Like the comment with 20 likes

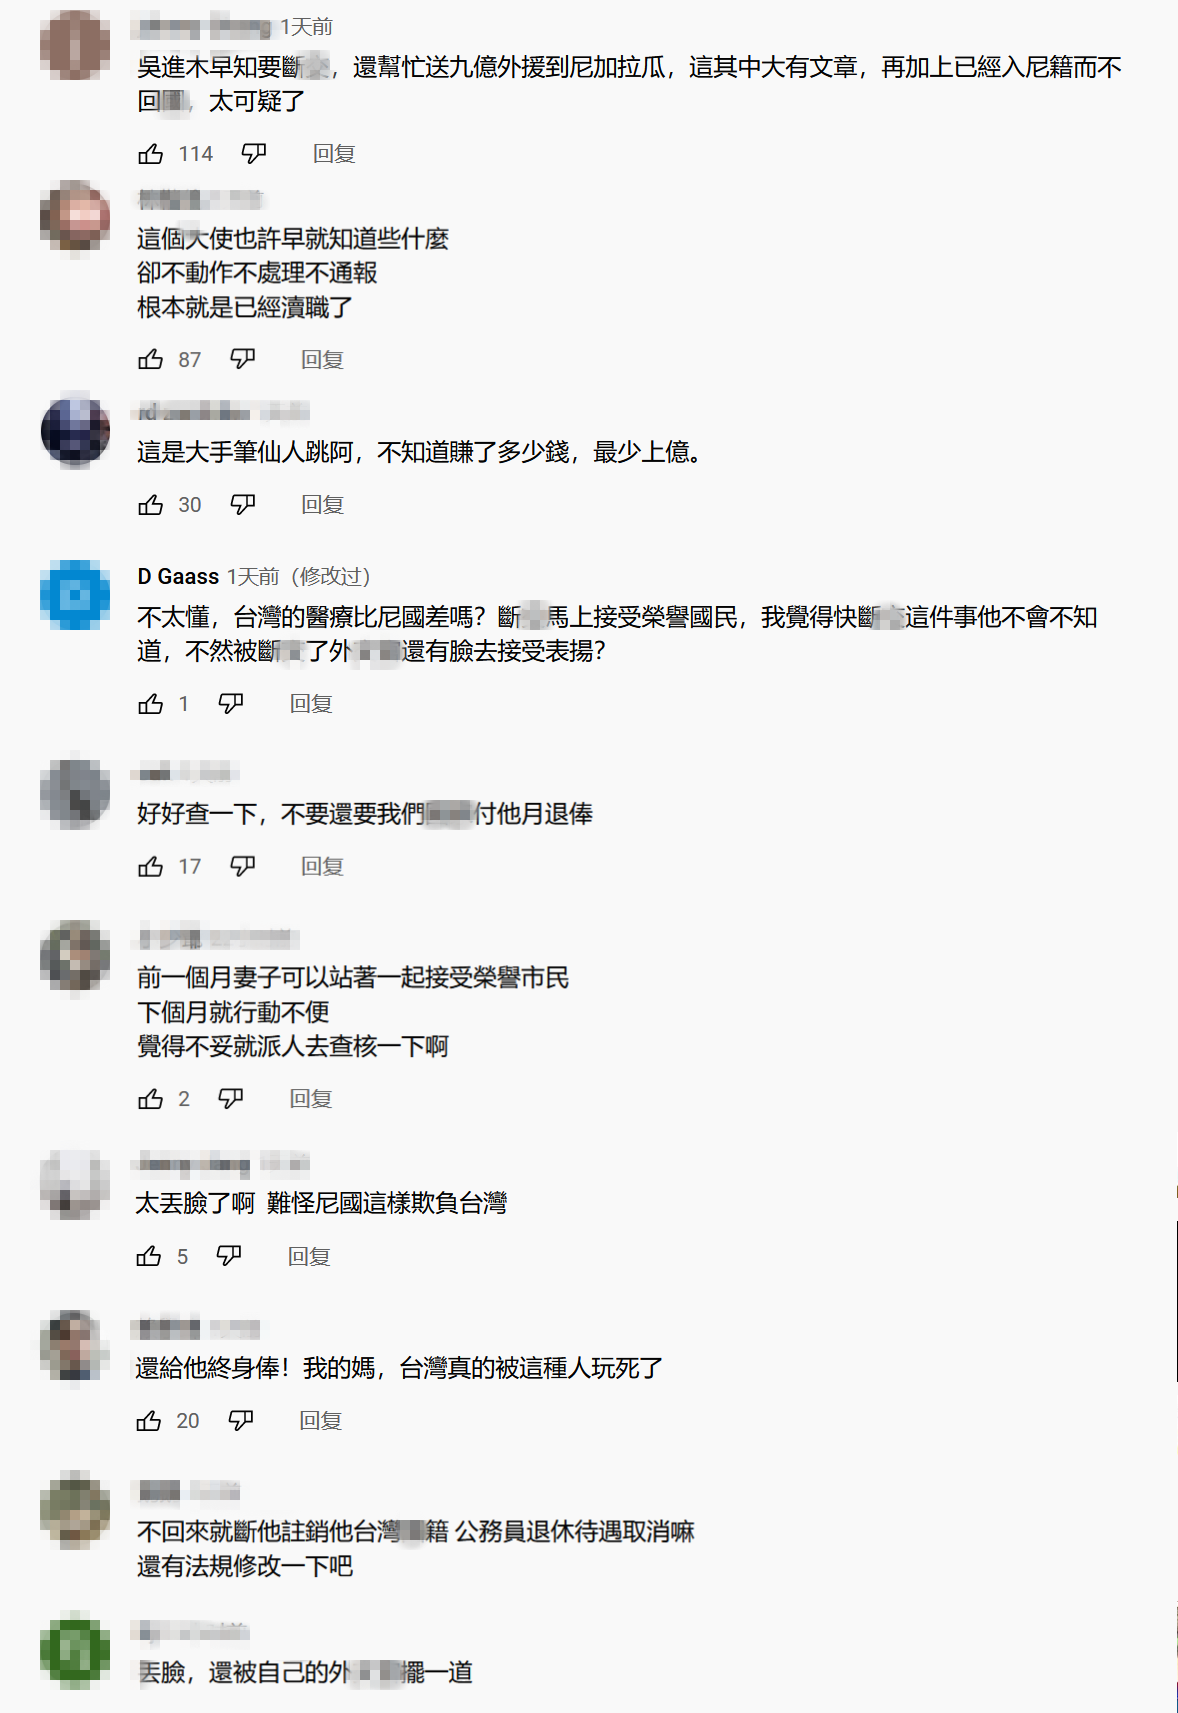coord(149,1421)
